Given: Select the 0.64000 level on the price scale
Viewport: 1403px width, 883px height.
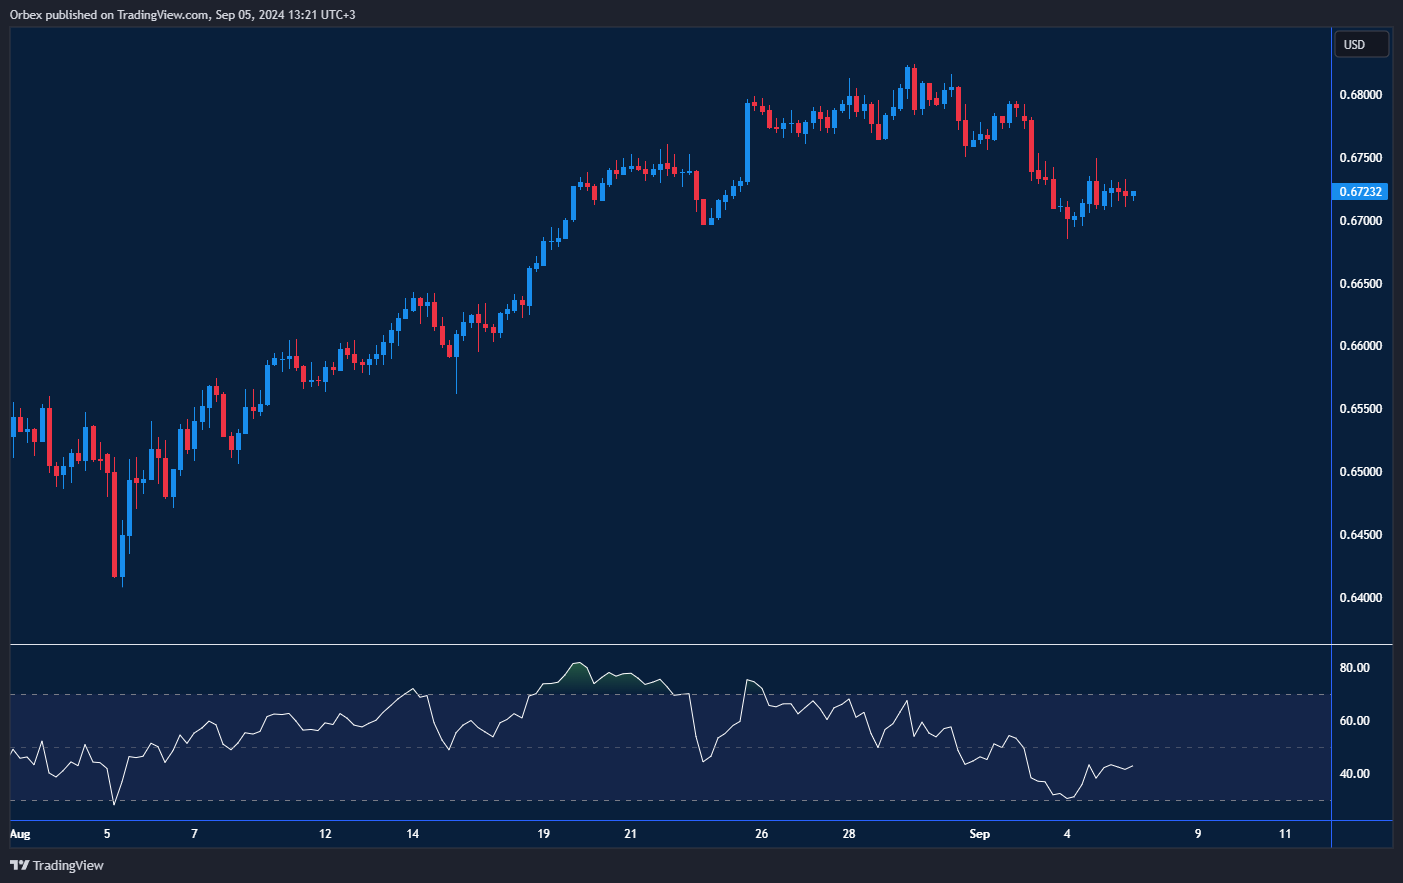Looking at the screenshot, I should pos(1360,598).
